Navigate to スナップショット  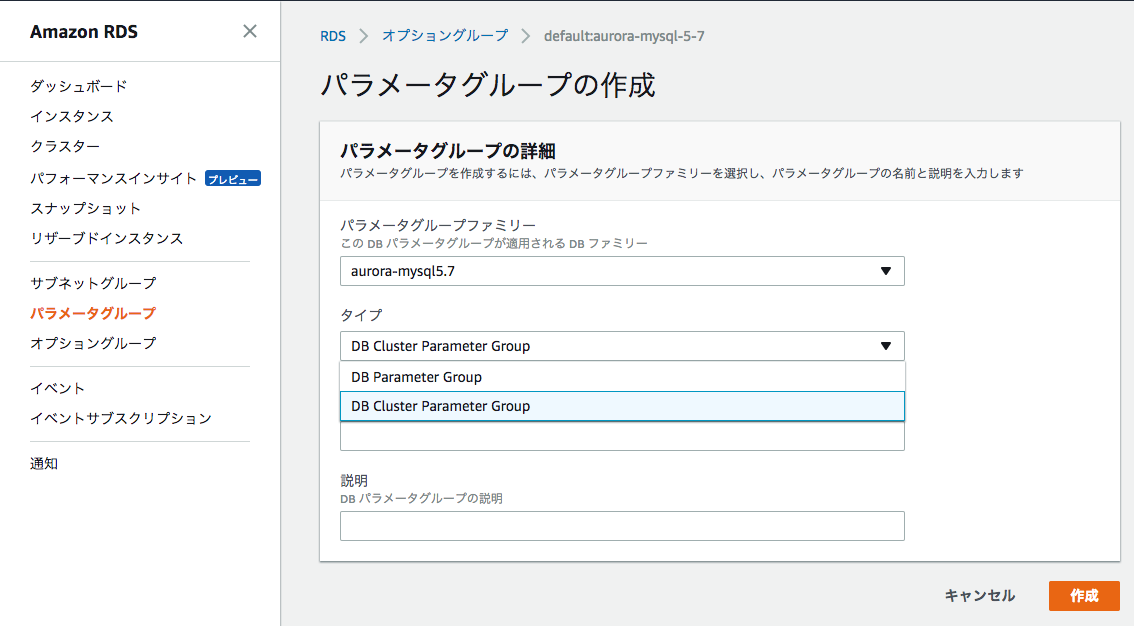click(x=85, y=208)
